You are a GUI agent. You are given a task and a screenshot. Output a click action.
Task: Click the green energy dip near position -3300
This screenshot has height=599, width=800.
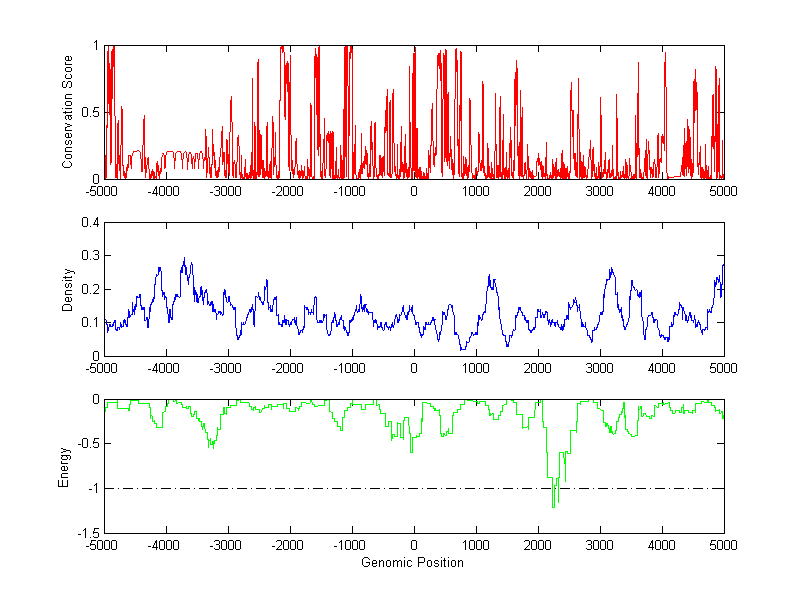(x=210, y=445)
